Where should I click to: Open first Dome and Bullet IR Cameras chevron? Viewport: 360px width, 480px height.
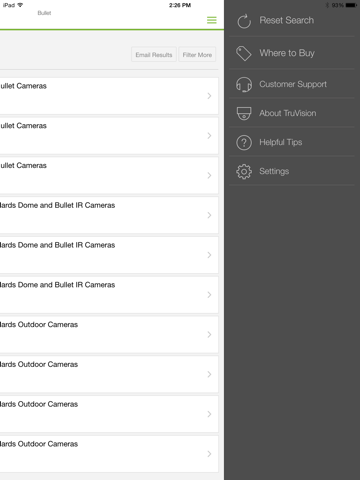(209, 215)
